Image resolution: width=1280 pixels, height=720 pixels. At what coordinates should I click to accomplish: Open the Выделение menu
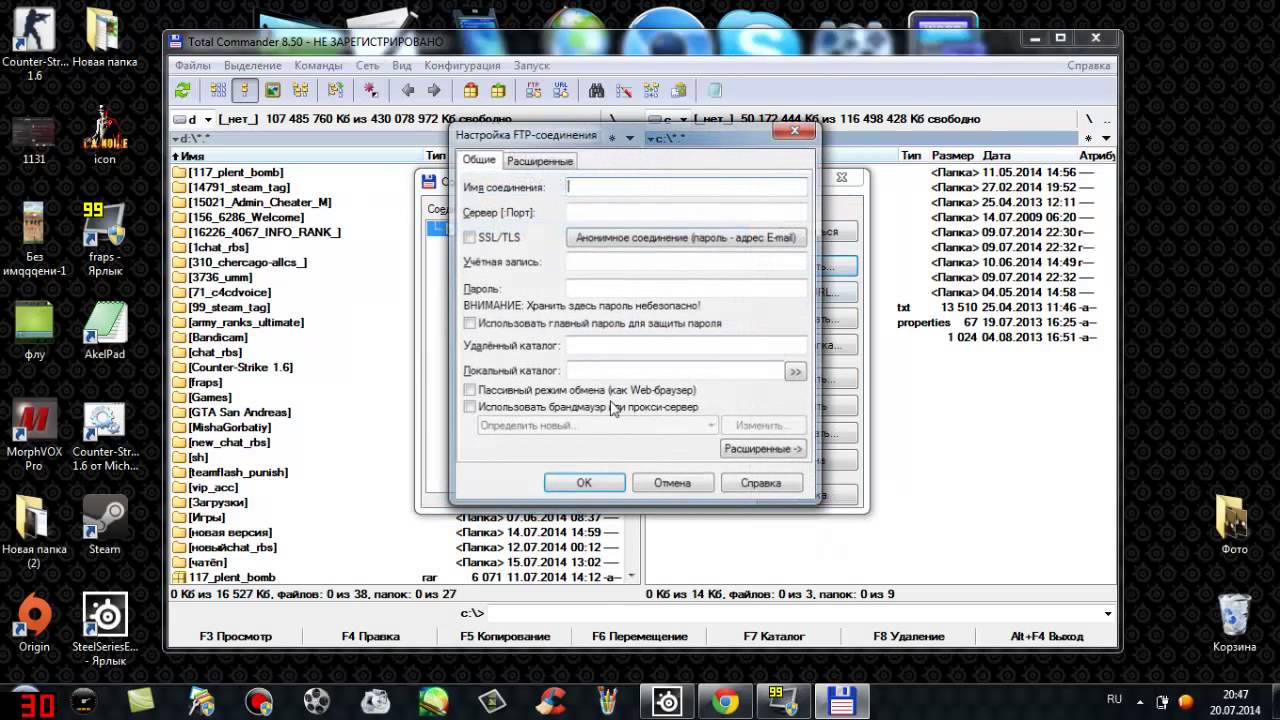pos(252,65)
